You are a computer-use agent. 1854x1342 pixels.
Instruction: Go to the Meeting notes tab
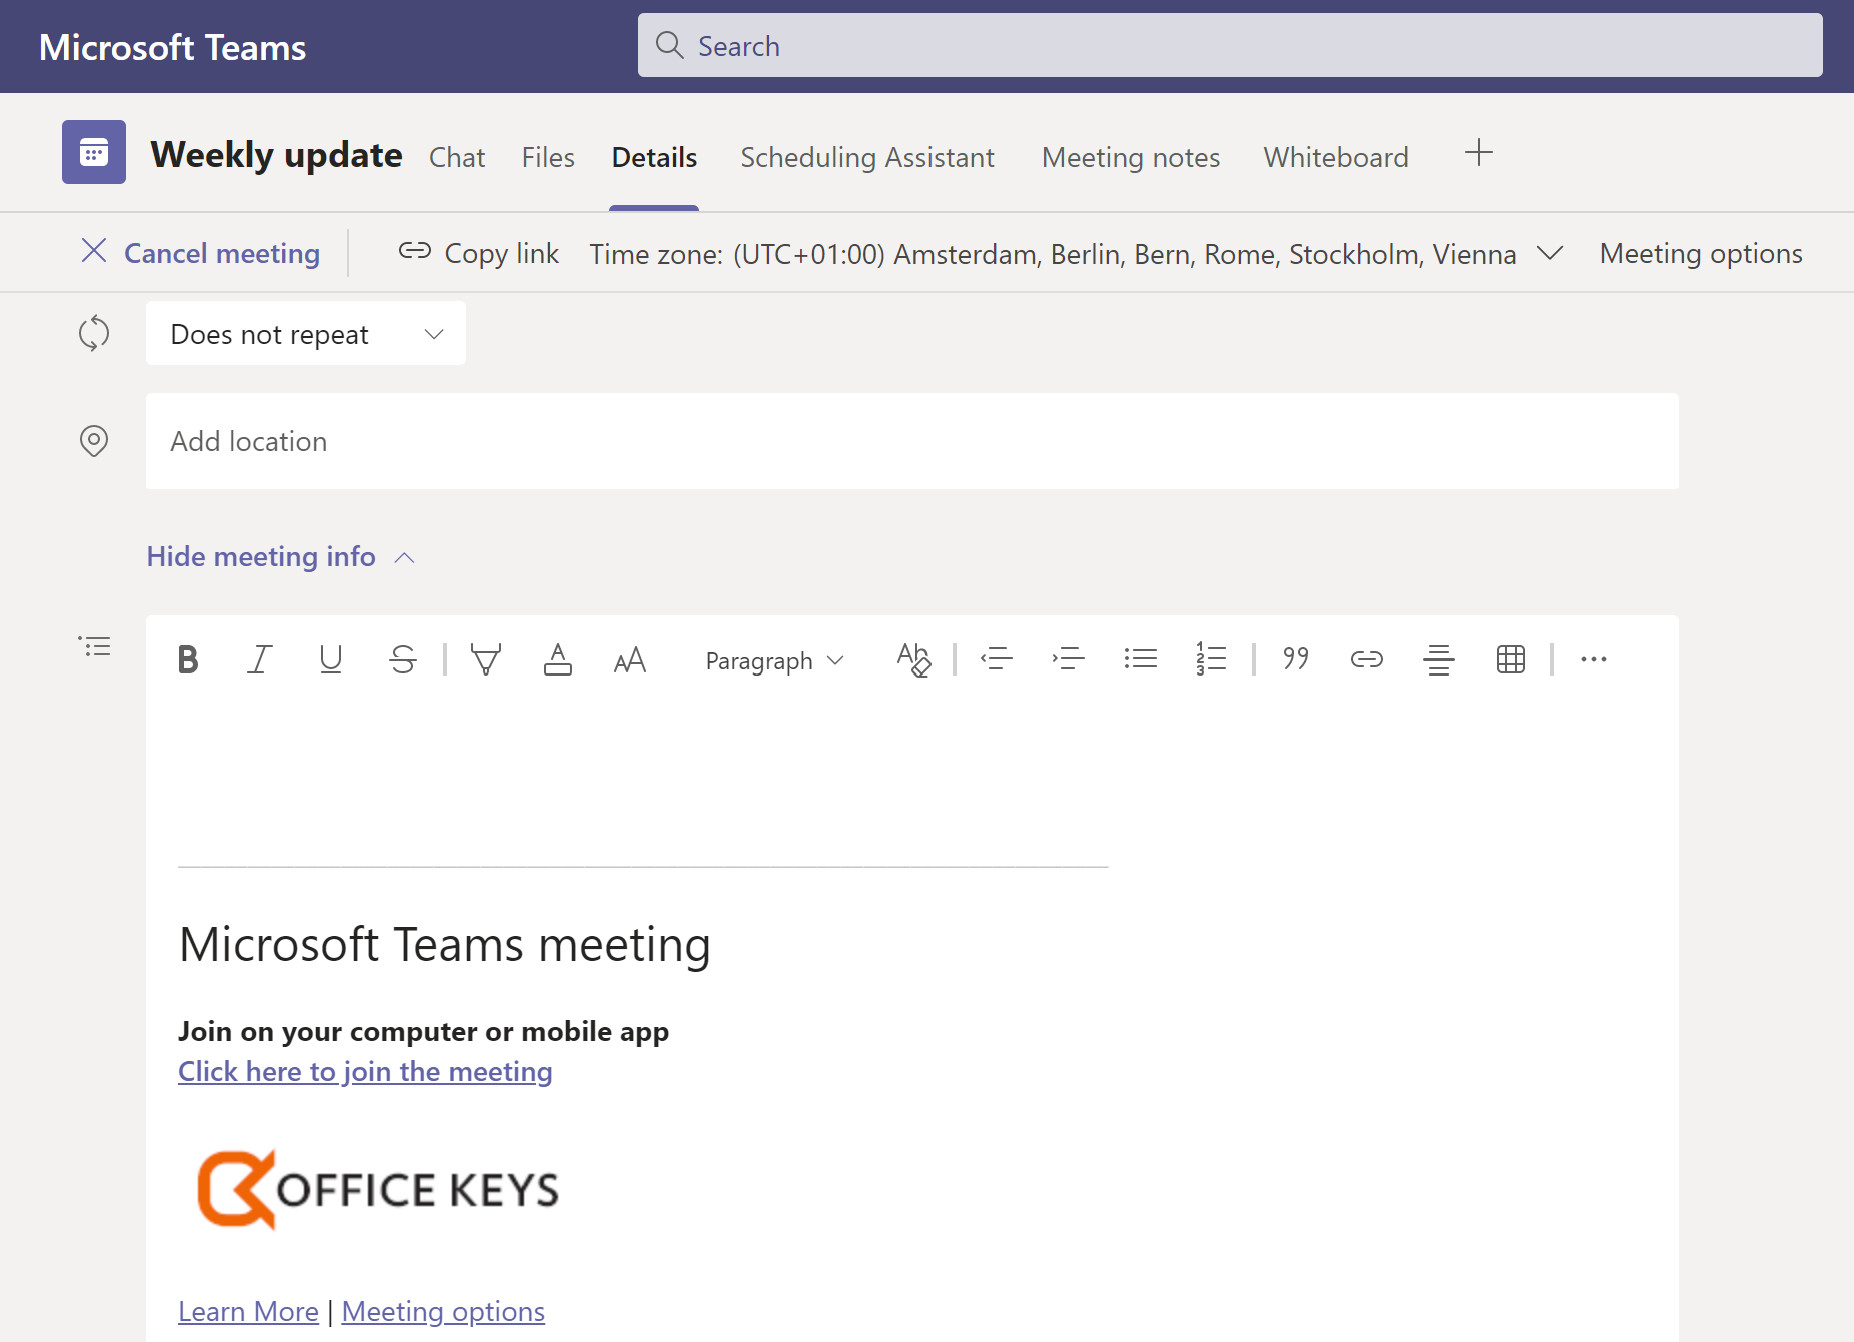(1131, 157)
